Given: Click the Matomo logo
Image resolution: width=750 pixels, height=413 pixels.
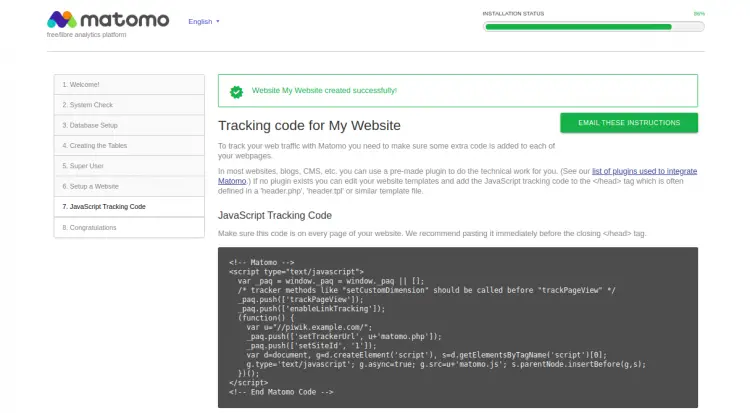Looking at the screenshot, I should coord(108,20).
